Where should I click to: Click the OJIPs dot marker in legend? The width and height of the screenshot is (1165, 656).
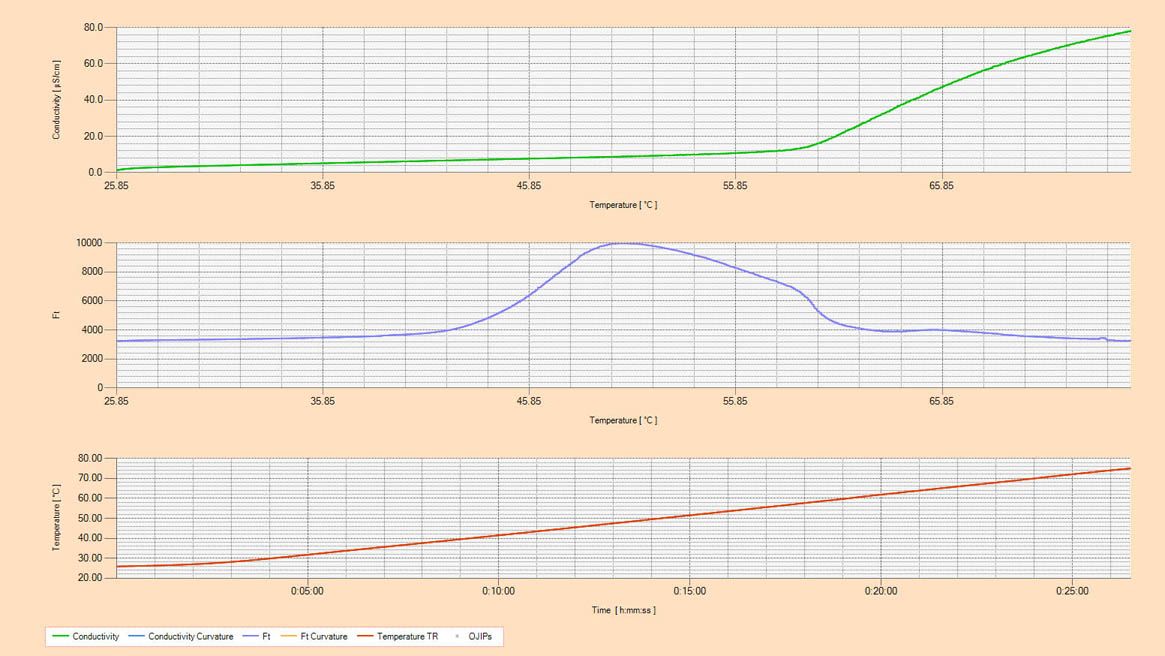pos(457,637)
